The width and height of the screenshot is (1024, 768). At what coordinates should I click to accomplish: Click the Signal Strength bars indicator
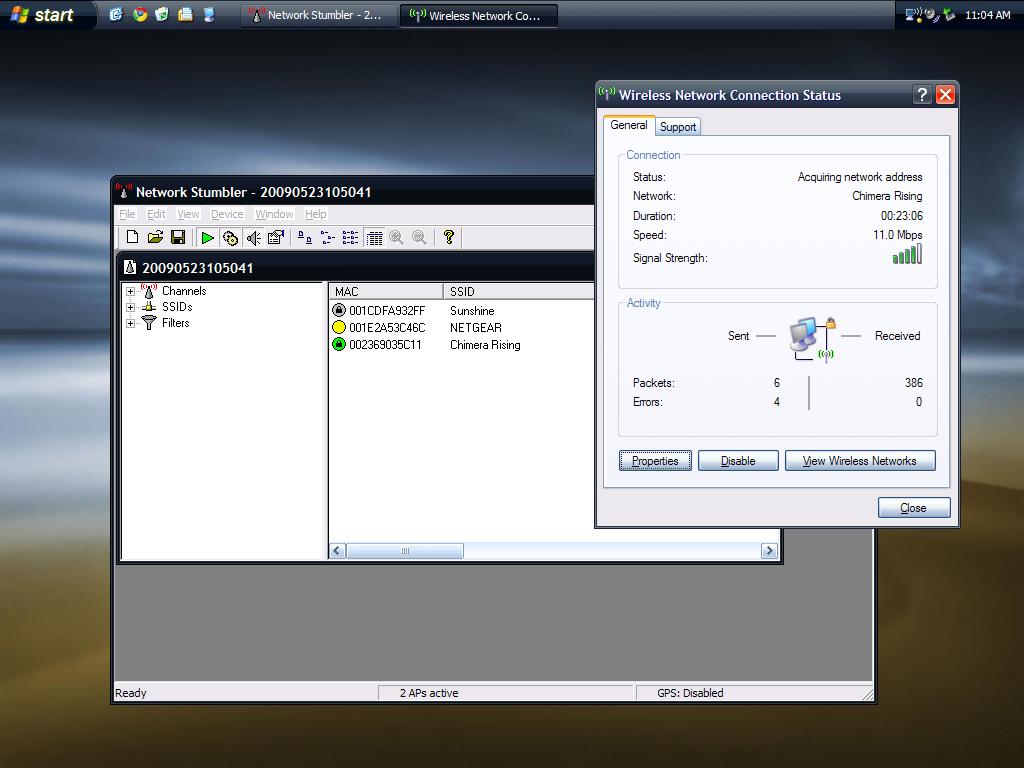[907, 255]
